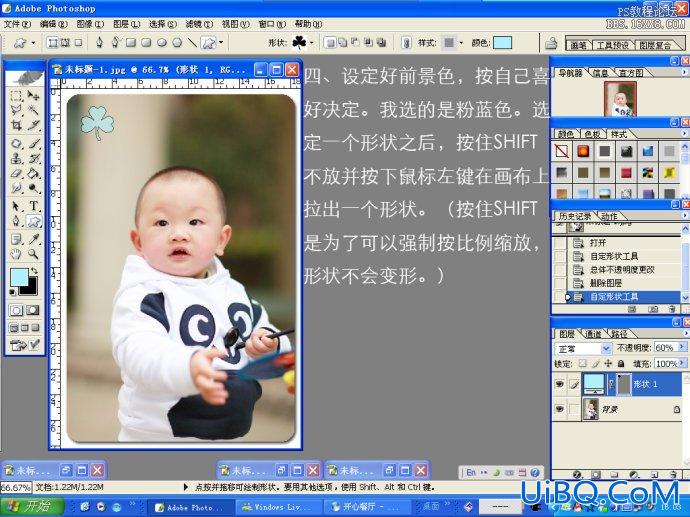Delete layer with Layers panel trash
This screenshot has width=690, height=517.
pyautogui.click(x=672, y=475)
